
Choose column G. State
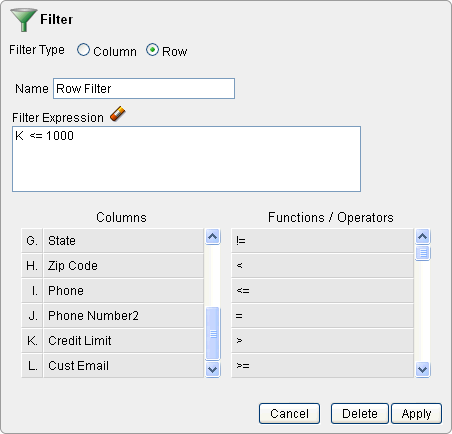(113, 241)
